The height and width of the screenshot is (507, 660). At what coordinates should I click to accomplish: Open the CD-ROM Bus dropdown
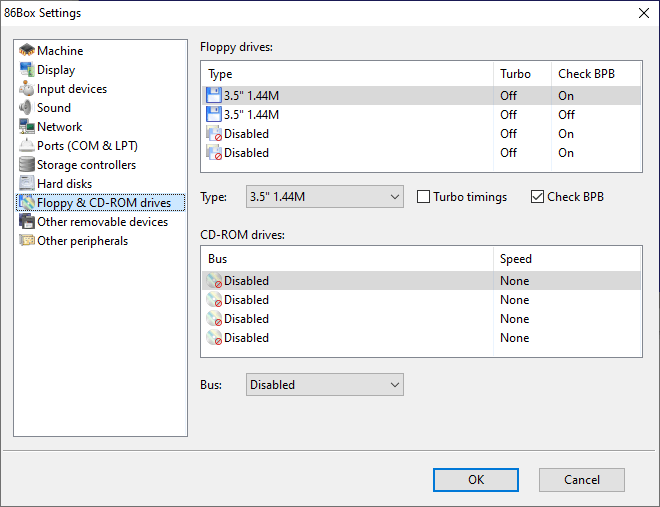[324, 384]
